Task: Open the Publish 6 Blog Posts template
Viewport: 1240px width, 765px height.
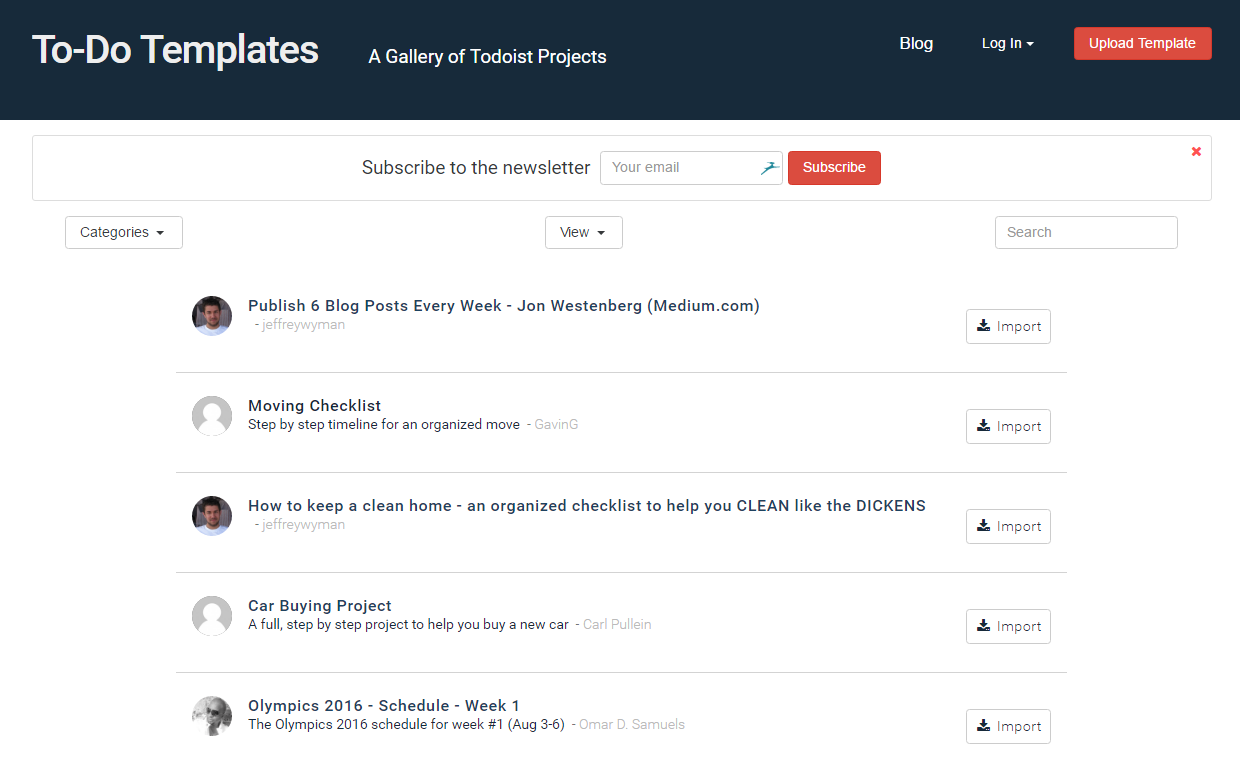Action: pos(503,305)
